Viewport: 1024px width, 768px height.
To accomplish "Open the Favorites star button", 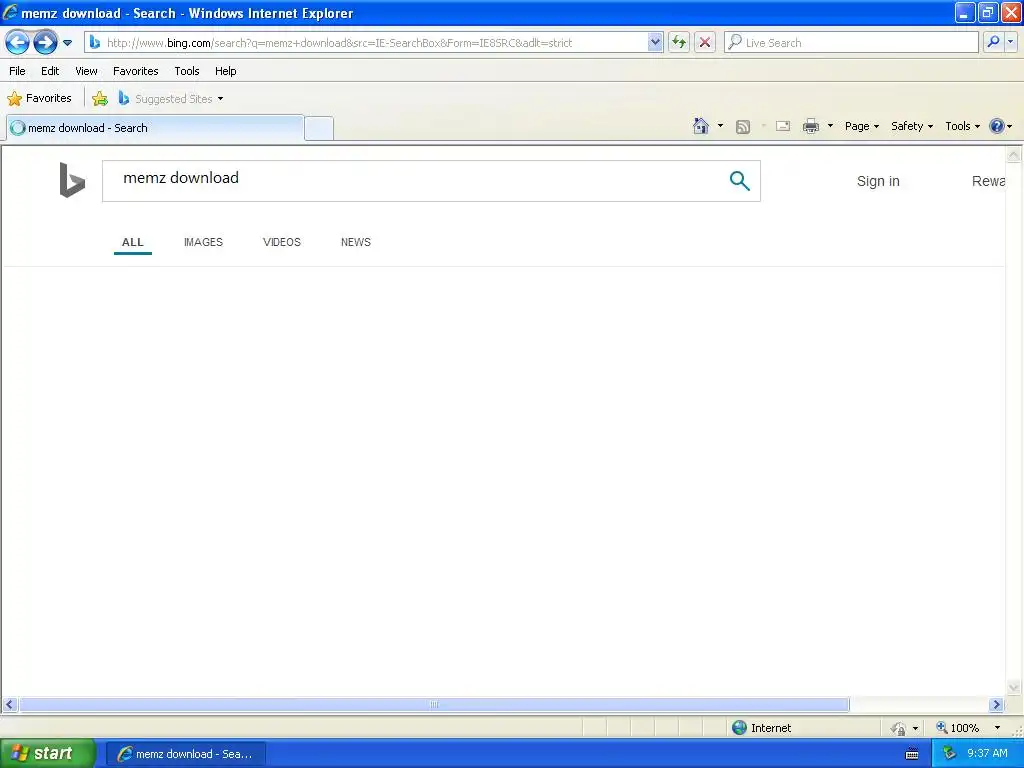I will tap(39, 99).
